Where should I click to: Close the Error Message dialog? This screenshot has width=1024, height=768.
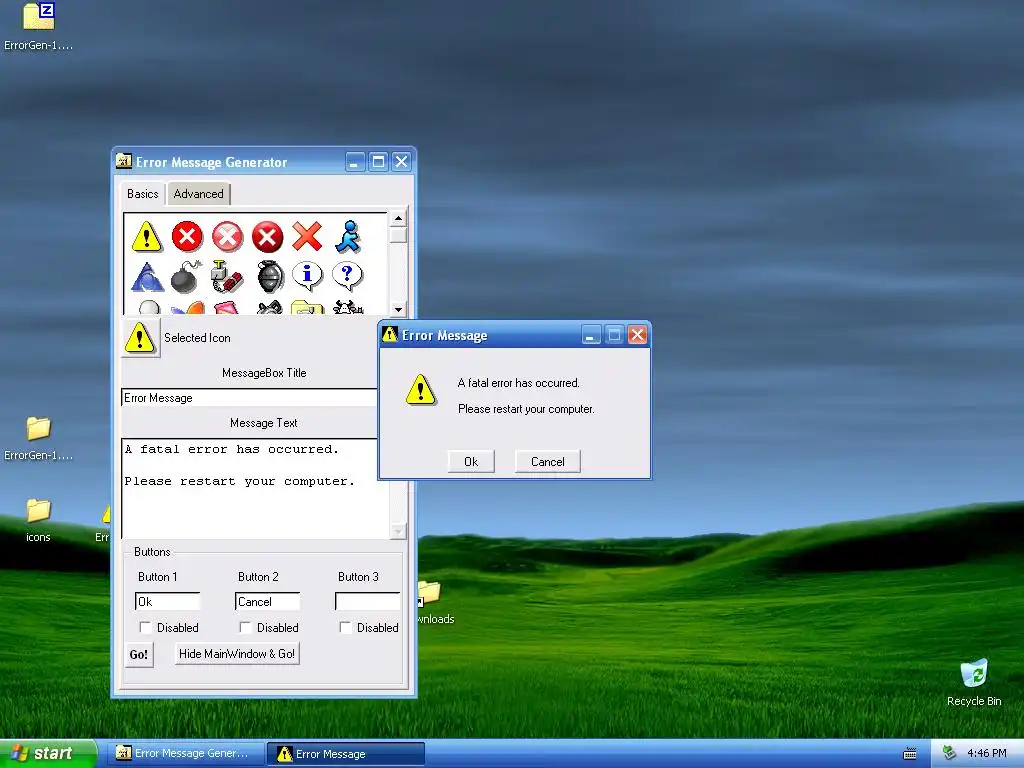(637, 336)
